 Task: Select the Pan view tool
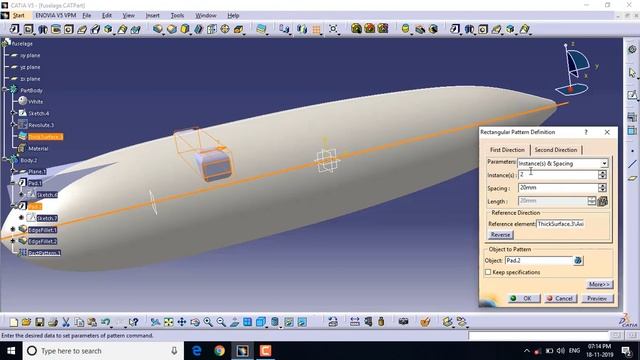tap(182, 322)
